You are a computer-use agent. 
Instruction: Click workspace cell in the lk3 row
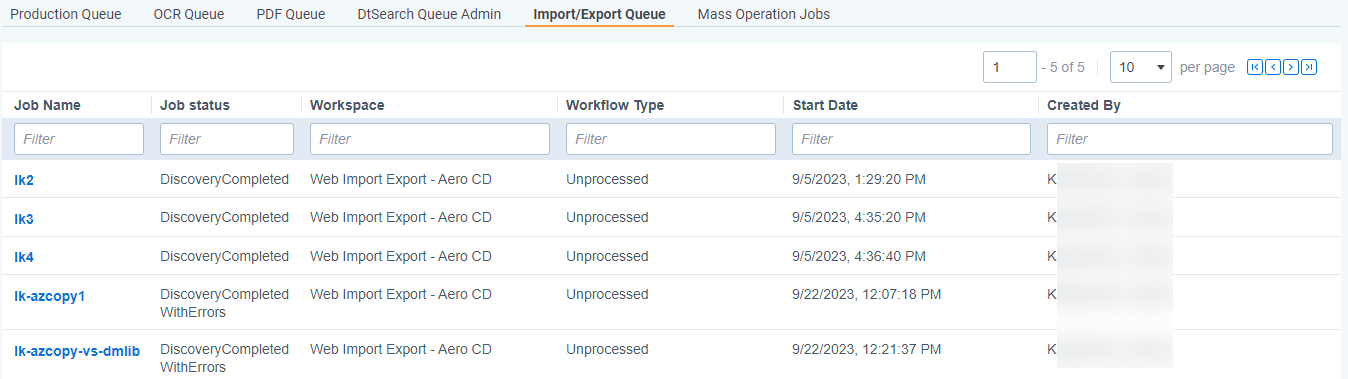[401, 217]
